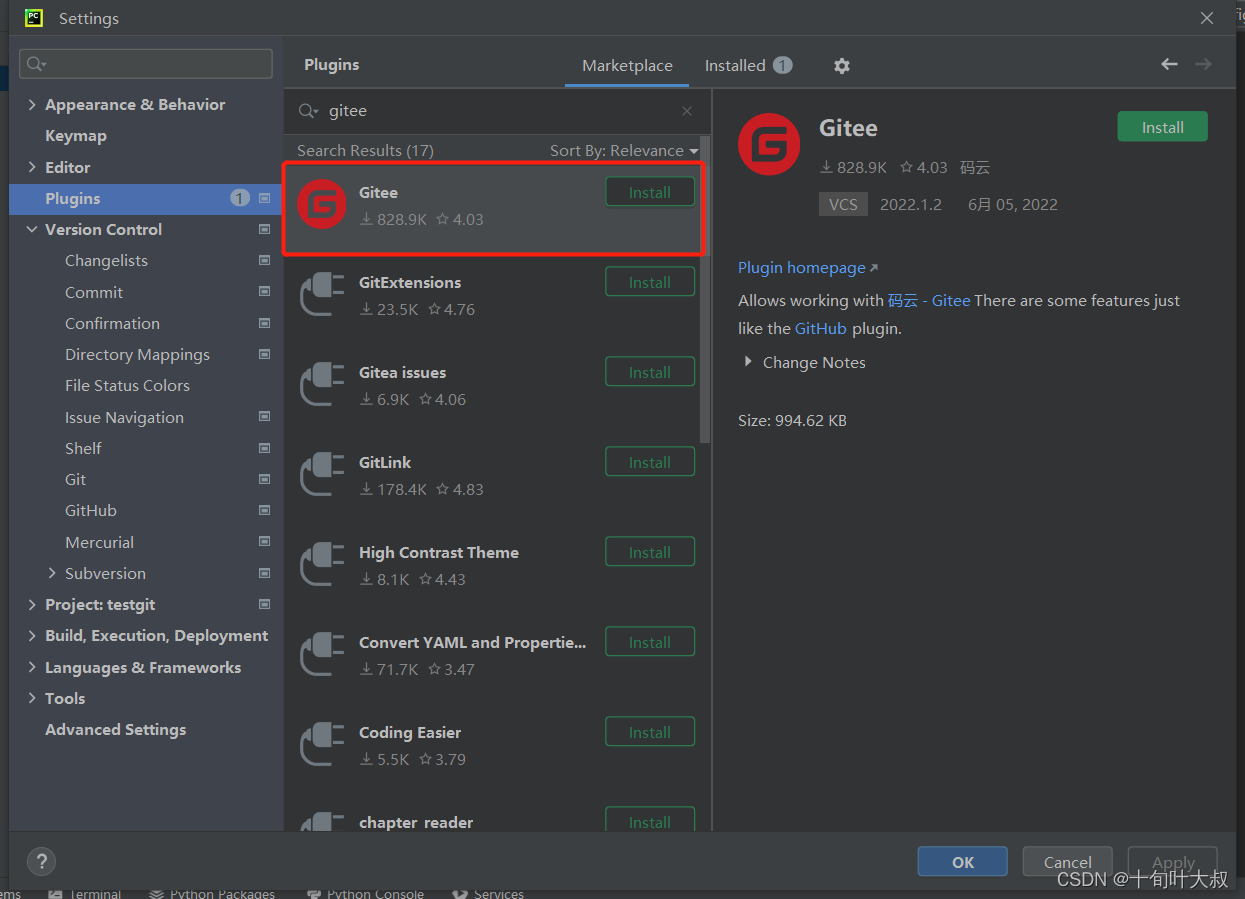Open the Mercurial settings page
The image size is (1245, 899).
tap(99, 542)
